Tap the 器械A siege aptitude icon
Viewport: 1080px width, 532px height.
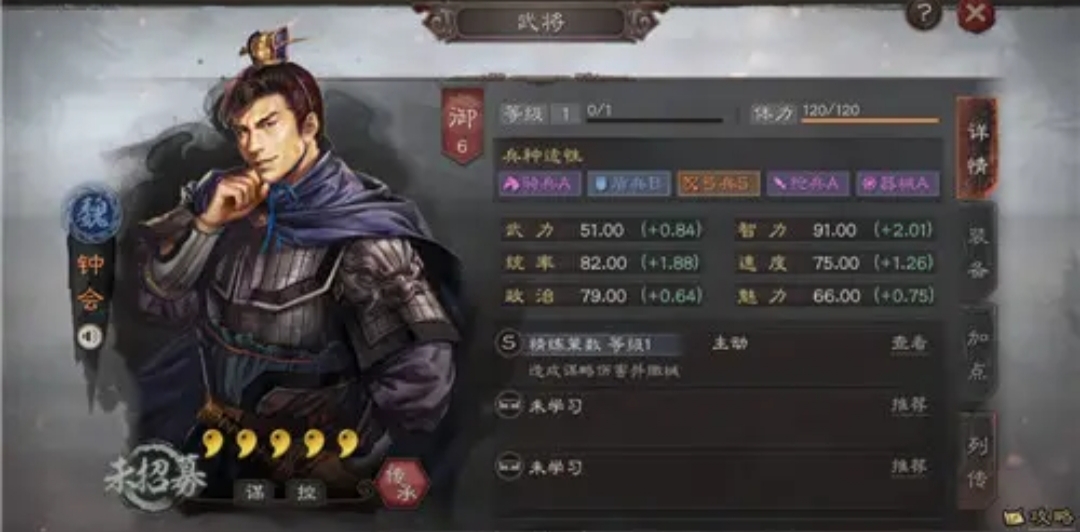click(897, 184)
